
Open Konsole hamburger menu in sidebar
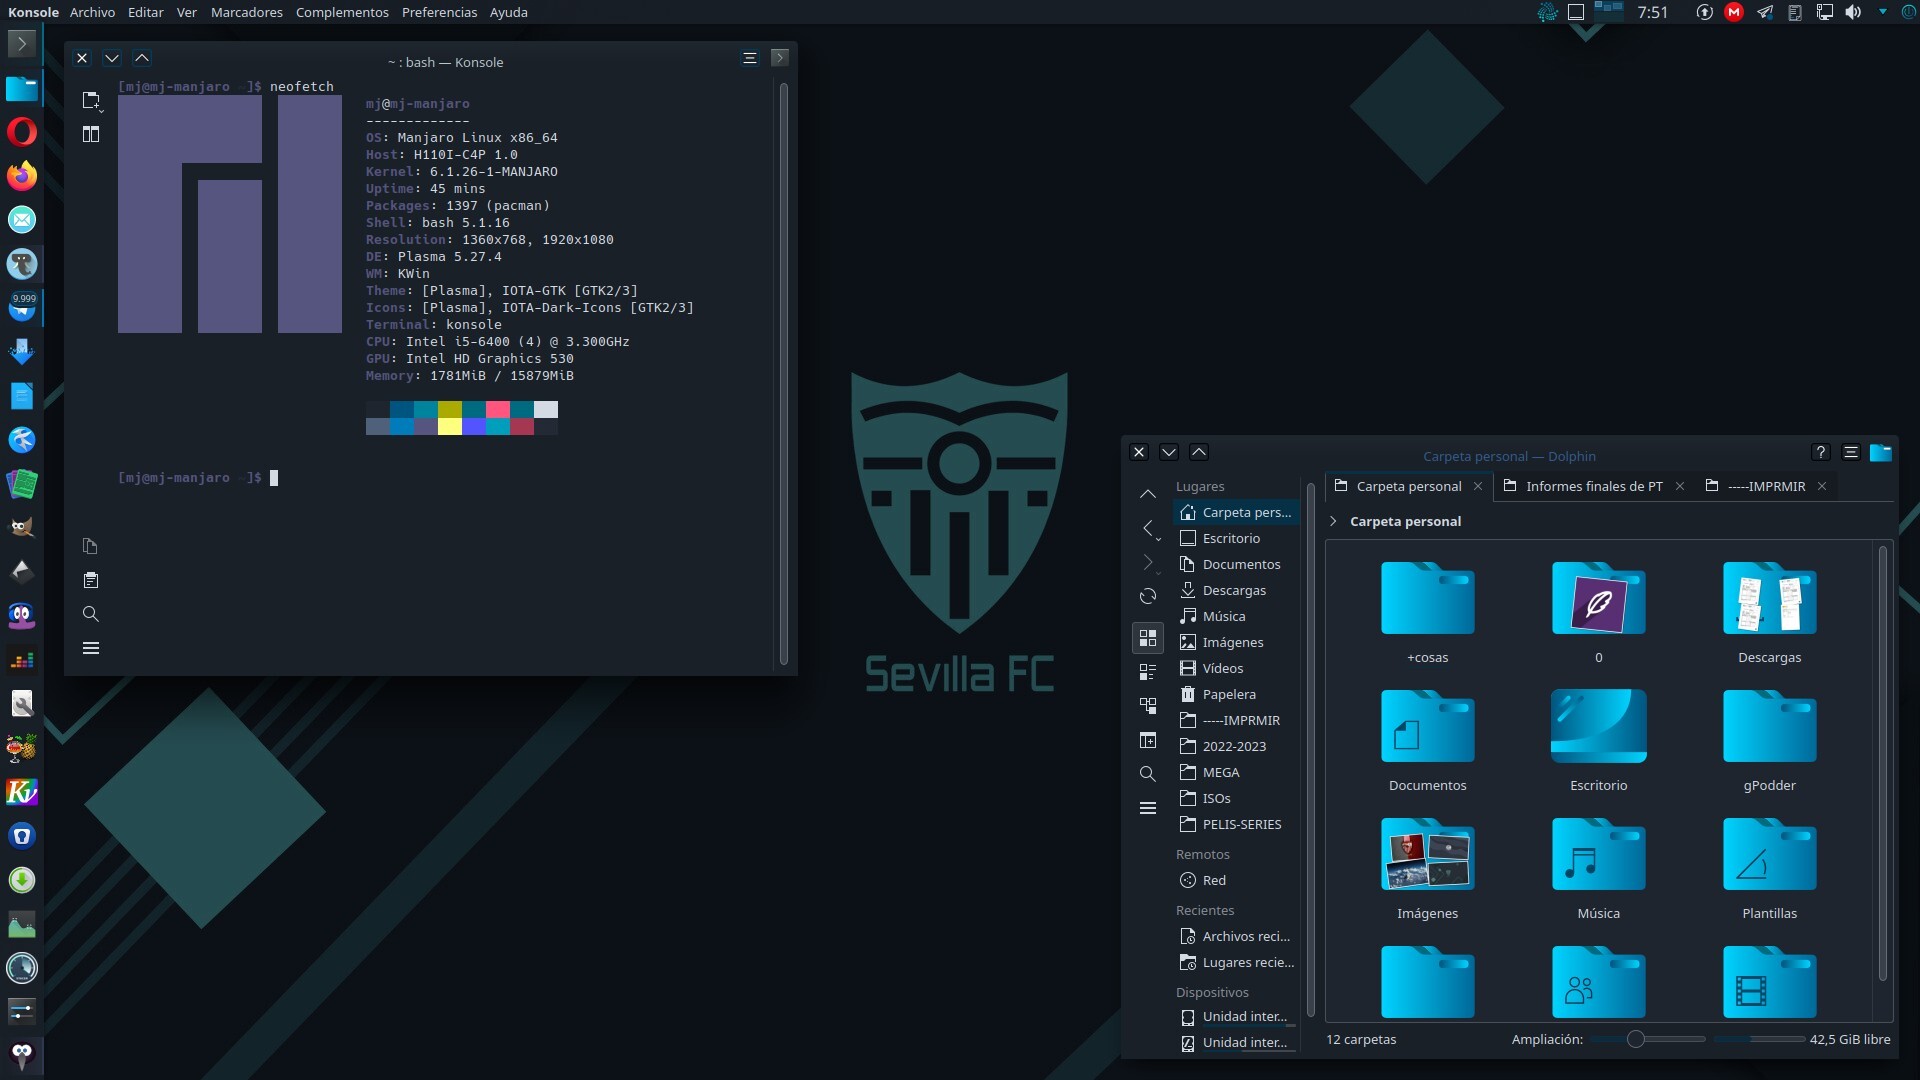[91, 648]
